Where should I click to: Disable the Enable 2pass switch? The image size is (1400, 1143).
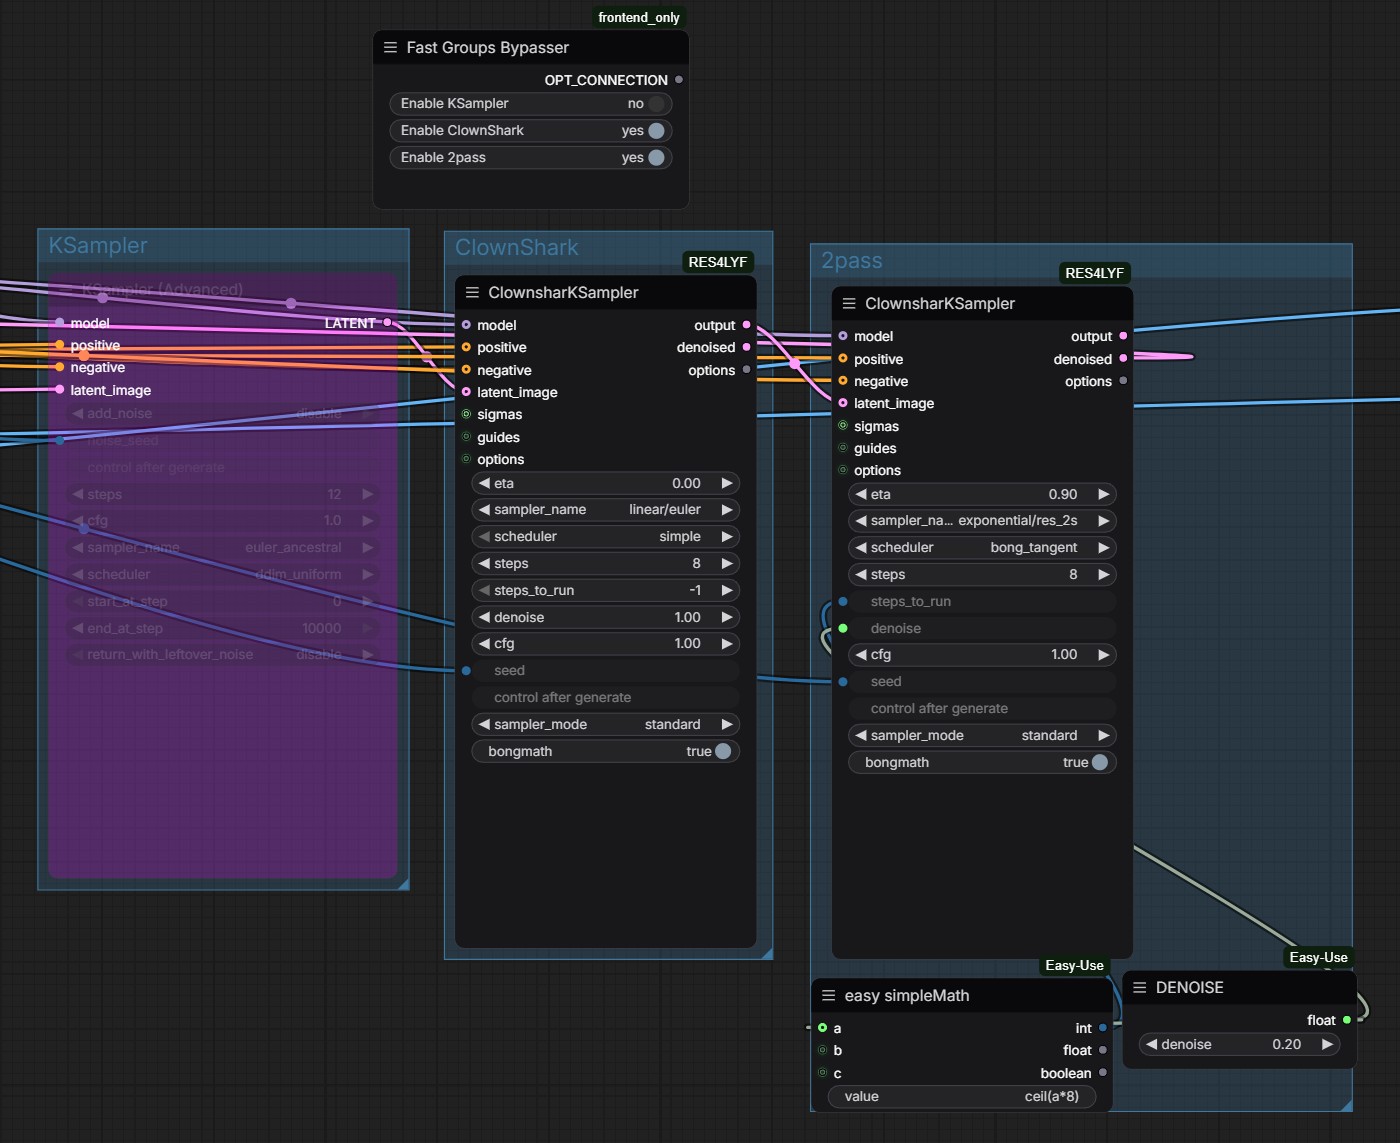coord(656,158)
